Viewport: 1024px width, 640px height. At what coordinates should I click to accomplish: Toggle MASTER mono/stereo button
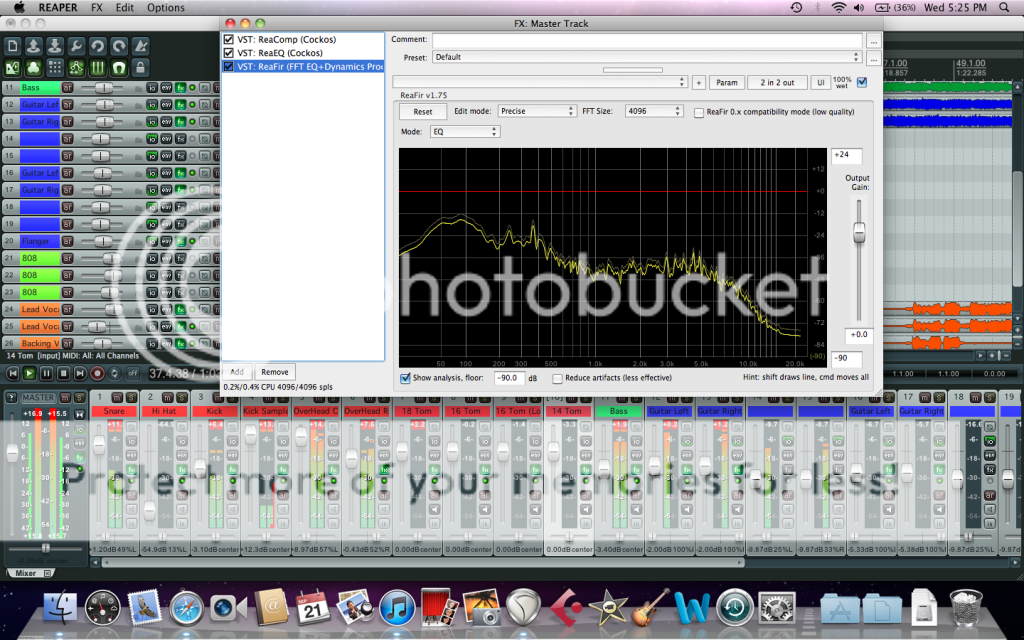click(x=80, y=414)
